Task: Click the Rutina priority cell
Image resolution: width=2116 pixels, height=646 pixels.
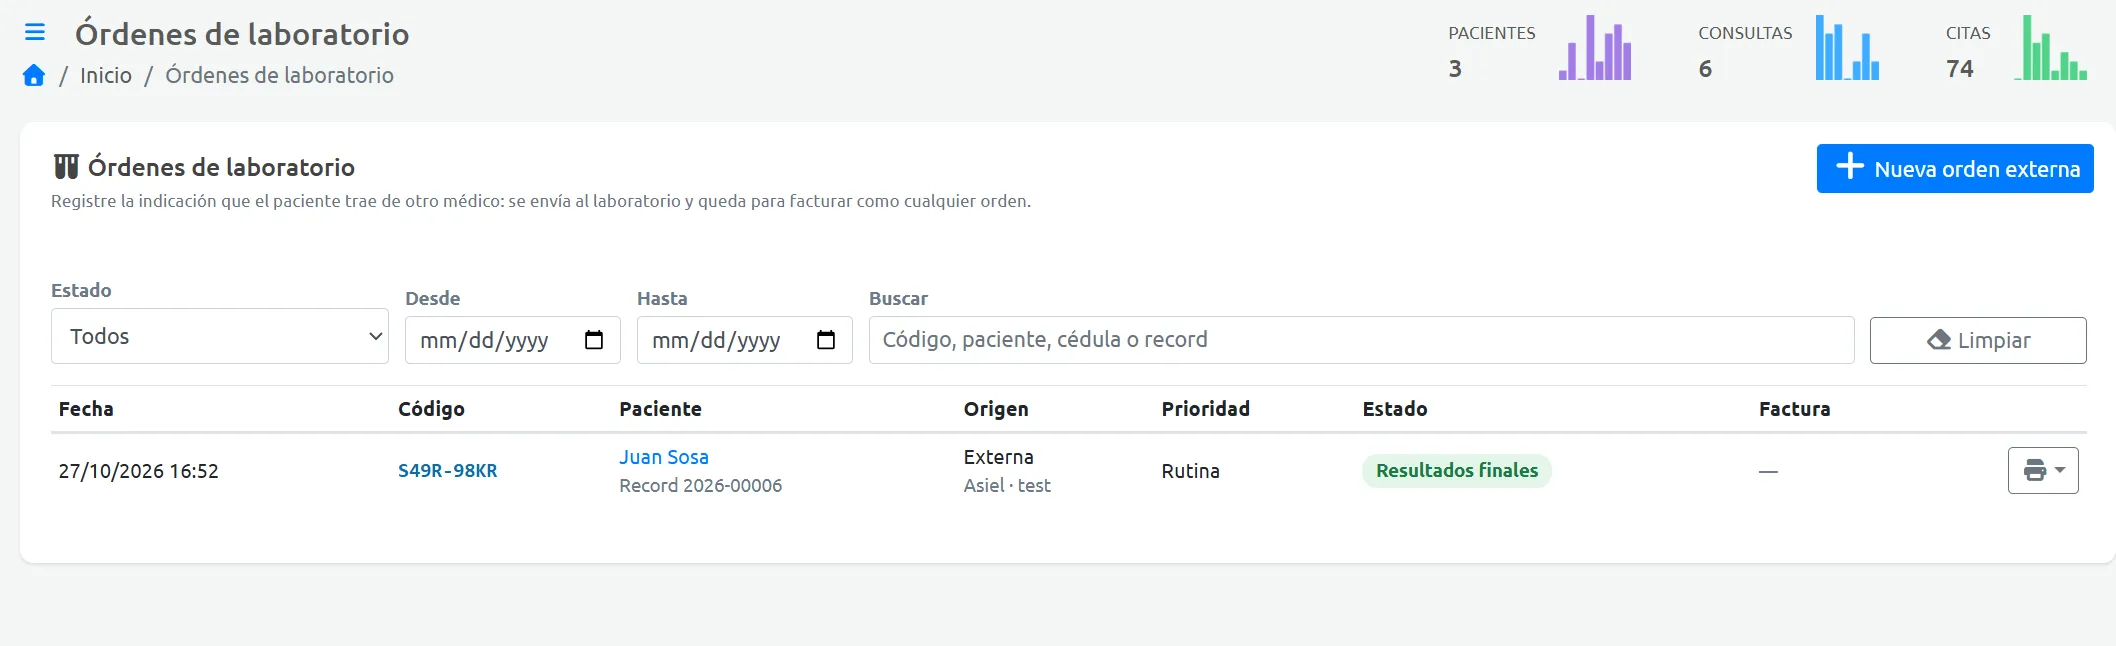Action: click(1190, 471)
